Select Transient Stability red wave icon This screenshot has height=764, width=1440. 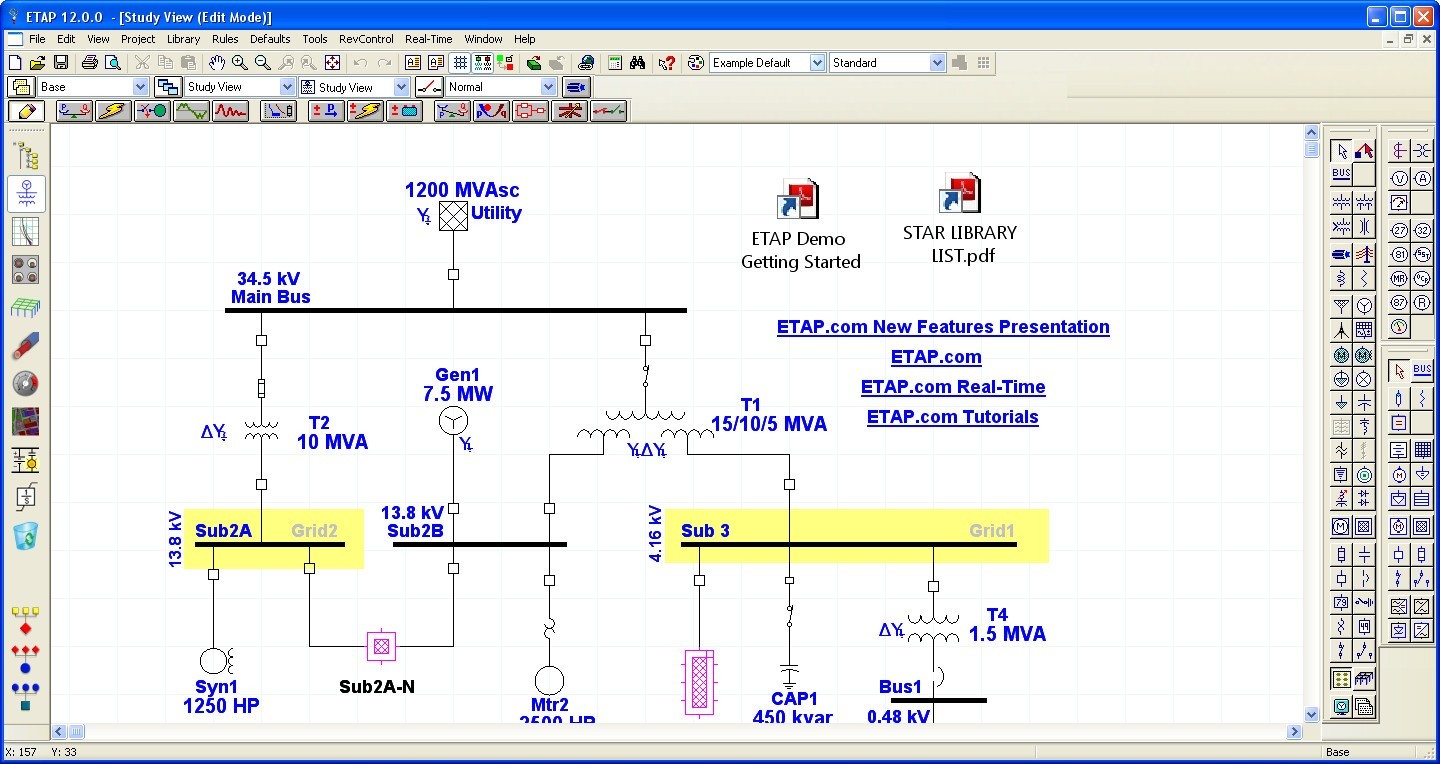(230, 111)
